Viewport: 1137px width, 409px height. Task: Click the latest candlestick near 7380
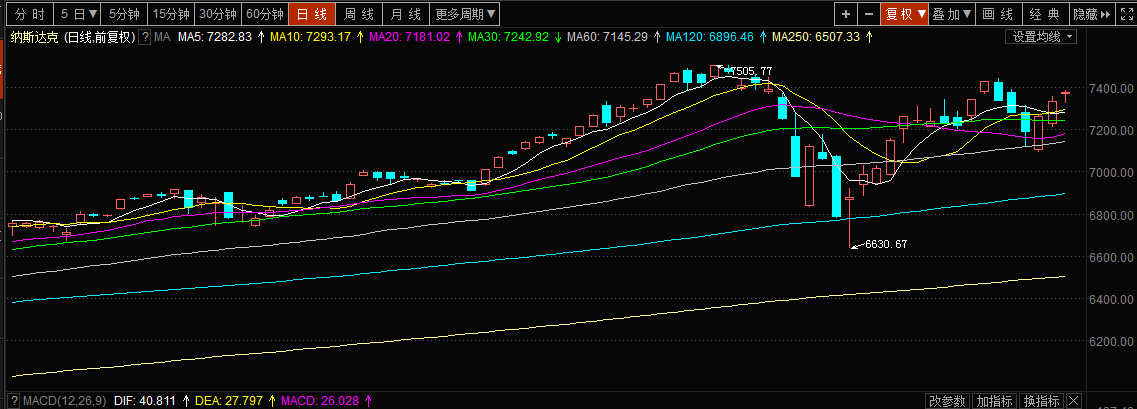coord(1066,93)
